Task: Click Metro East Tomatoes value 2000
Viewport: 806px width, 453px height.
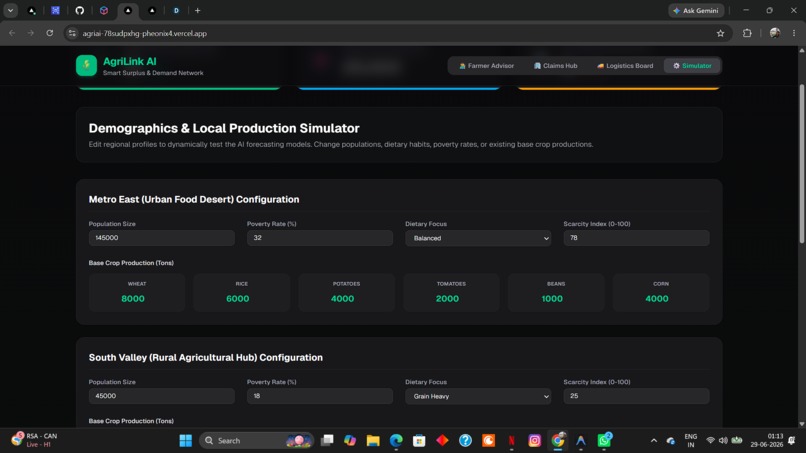Action: point(447,299)
